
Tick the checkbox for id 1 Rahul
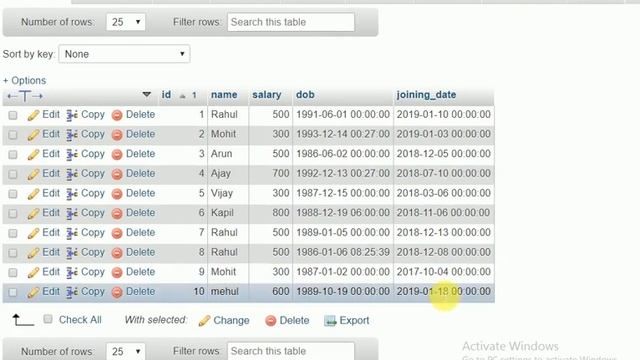point(13,115)
